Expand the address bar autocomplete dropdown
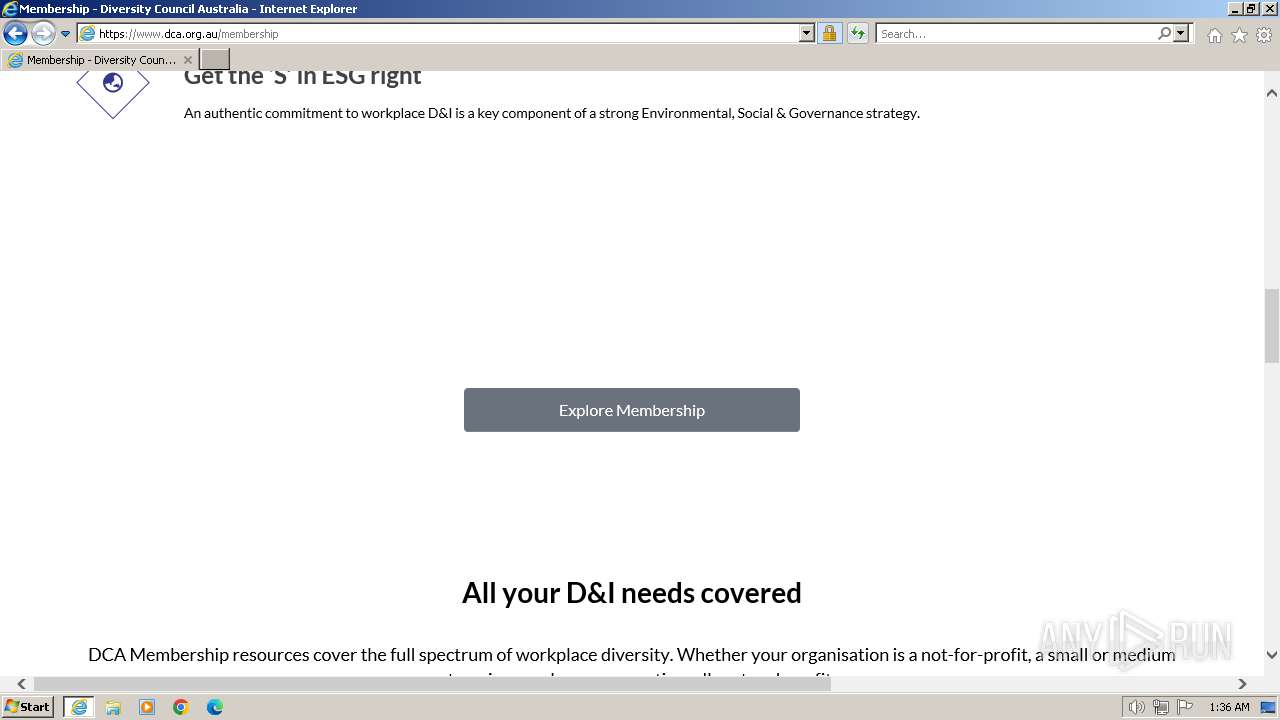This screenshot has width=1280, height=720. [807, 34]
